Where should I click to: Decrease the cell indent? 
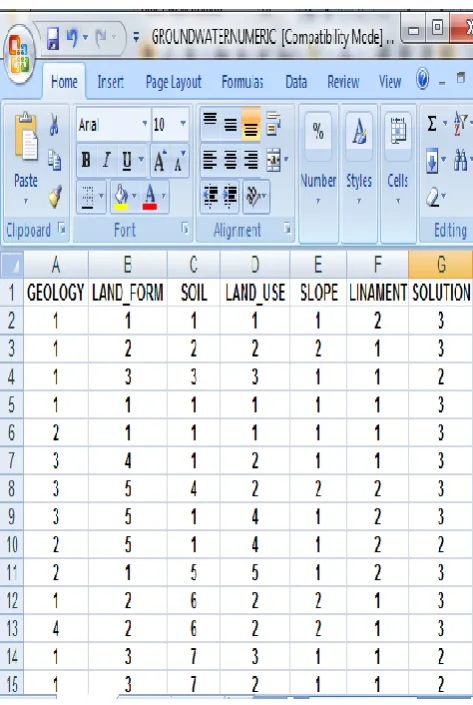pos(210,196)
